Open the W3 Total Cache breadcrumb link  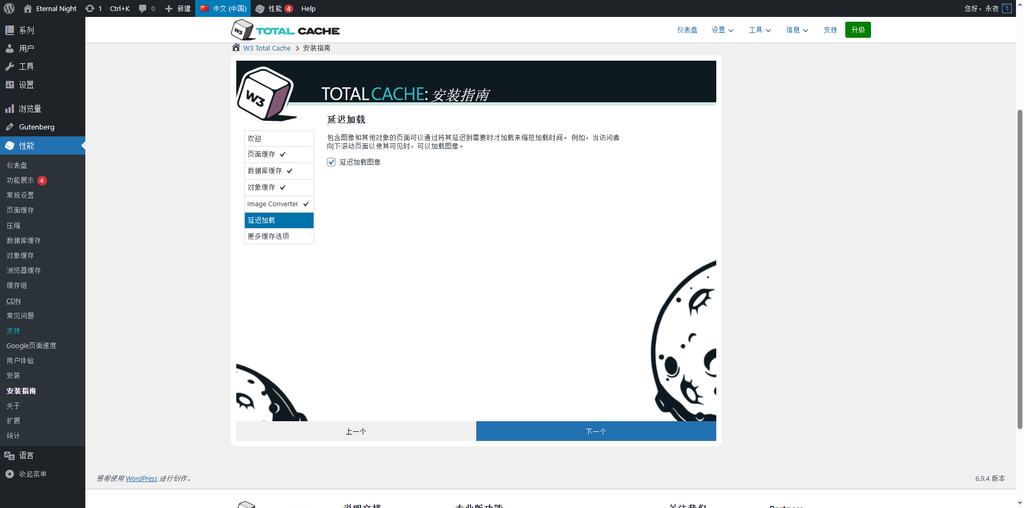[267, 48]
